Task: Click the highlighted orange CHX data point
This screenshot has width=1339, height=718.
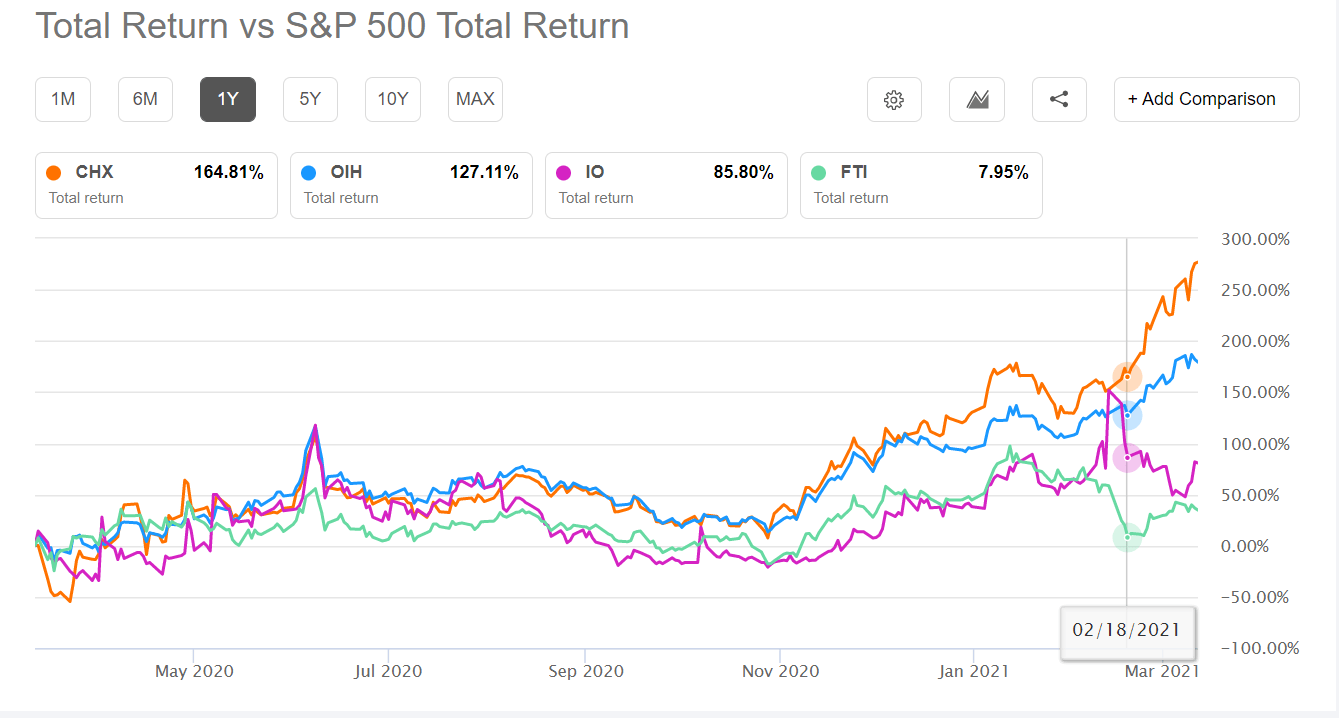Action: point(1127,377)
